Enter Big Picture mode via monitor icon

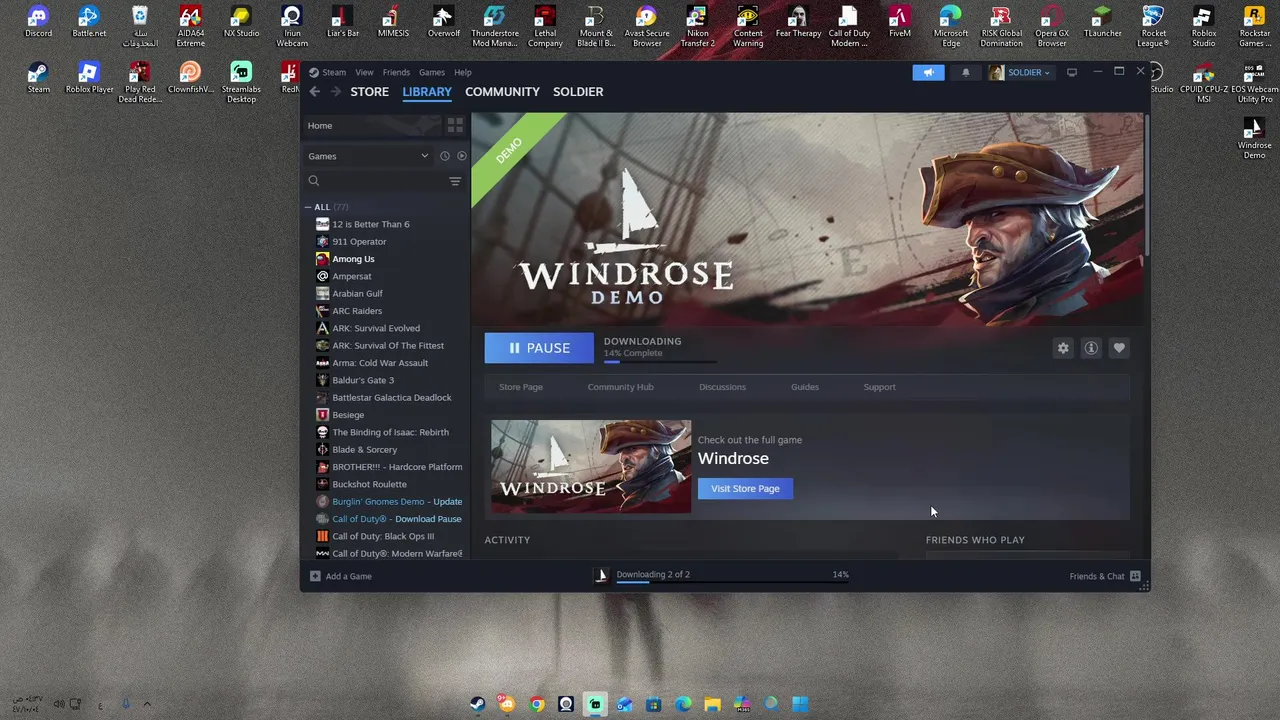[x=1071, y=72]
